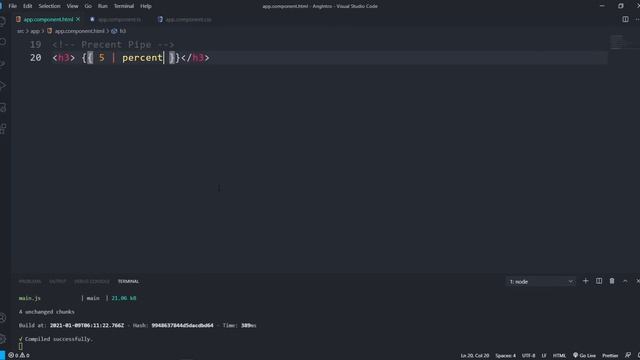Maximize the panel with the chevron icon

tap(625, 281)
